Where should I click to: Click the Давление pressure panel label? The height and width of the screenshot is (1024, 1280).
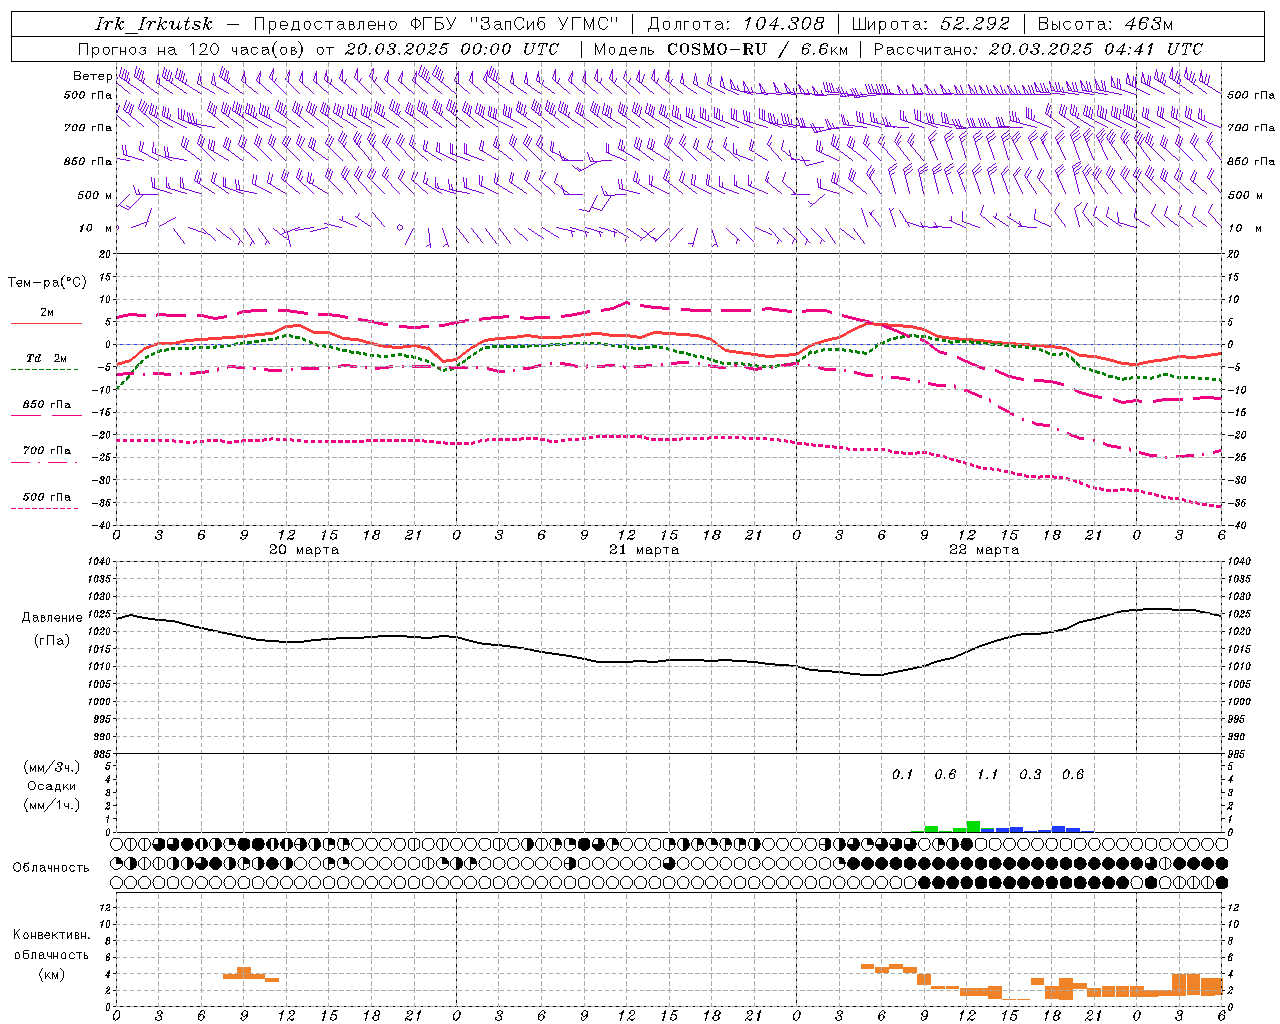point(52,618)
